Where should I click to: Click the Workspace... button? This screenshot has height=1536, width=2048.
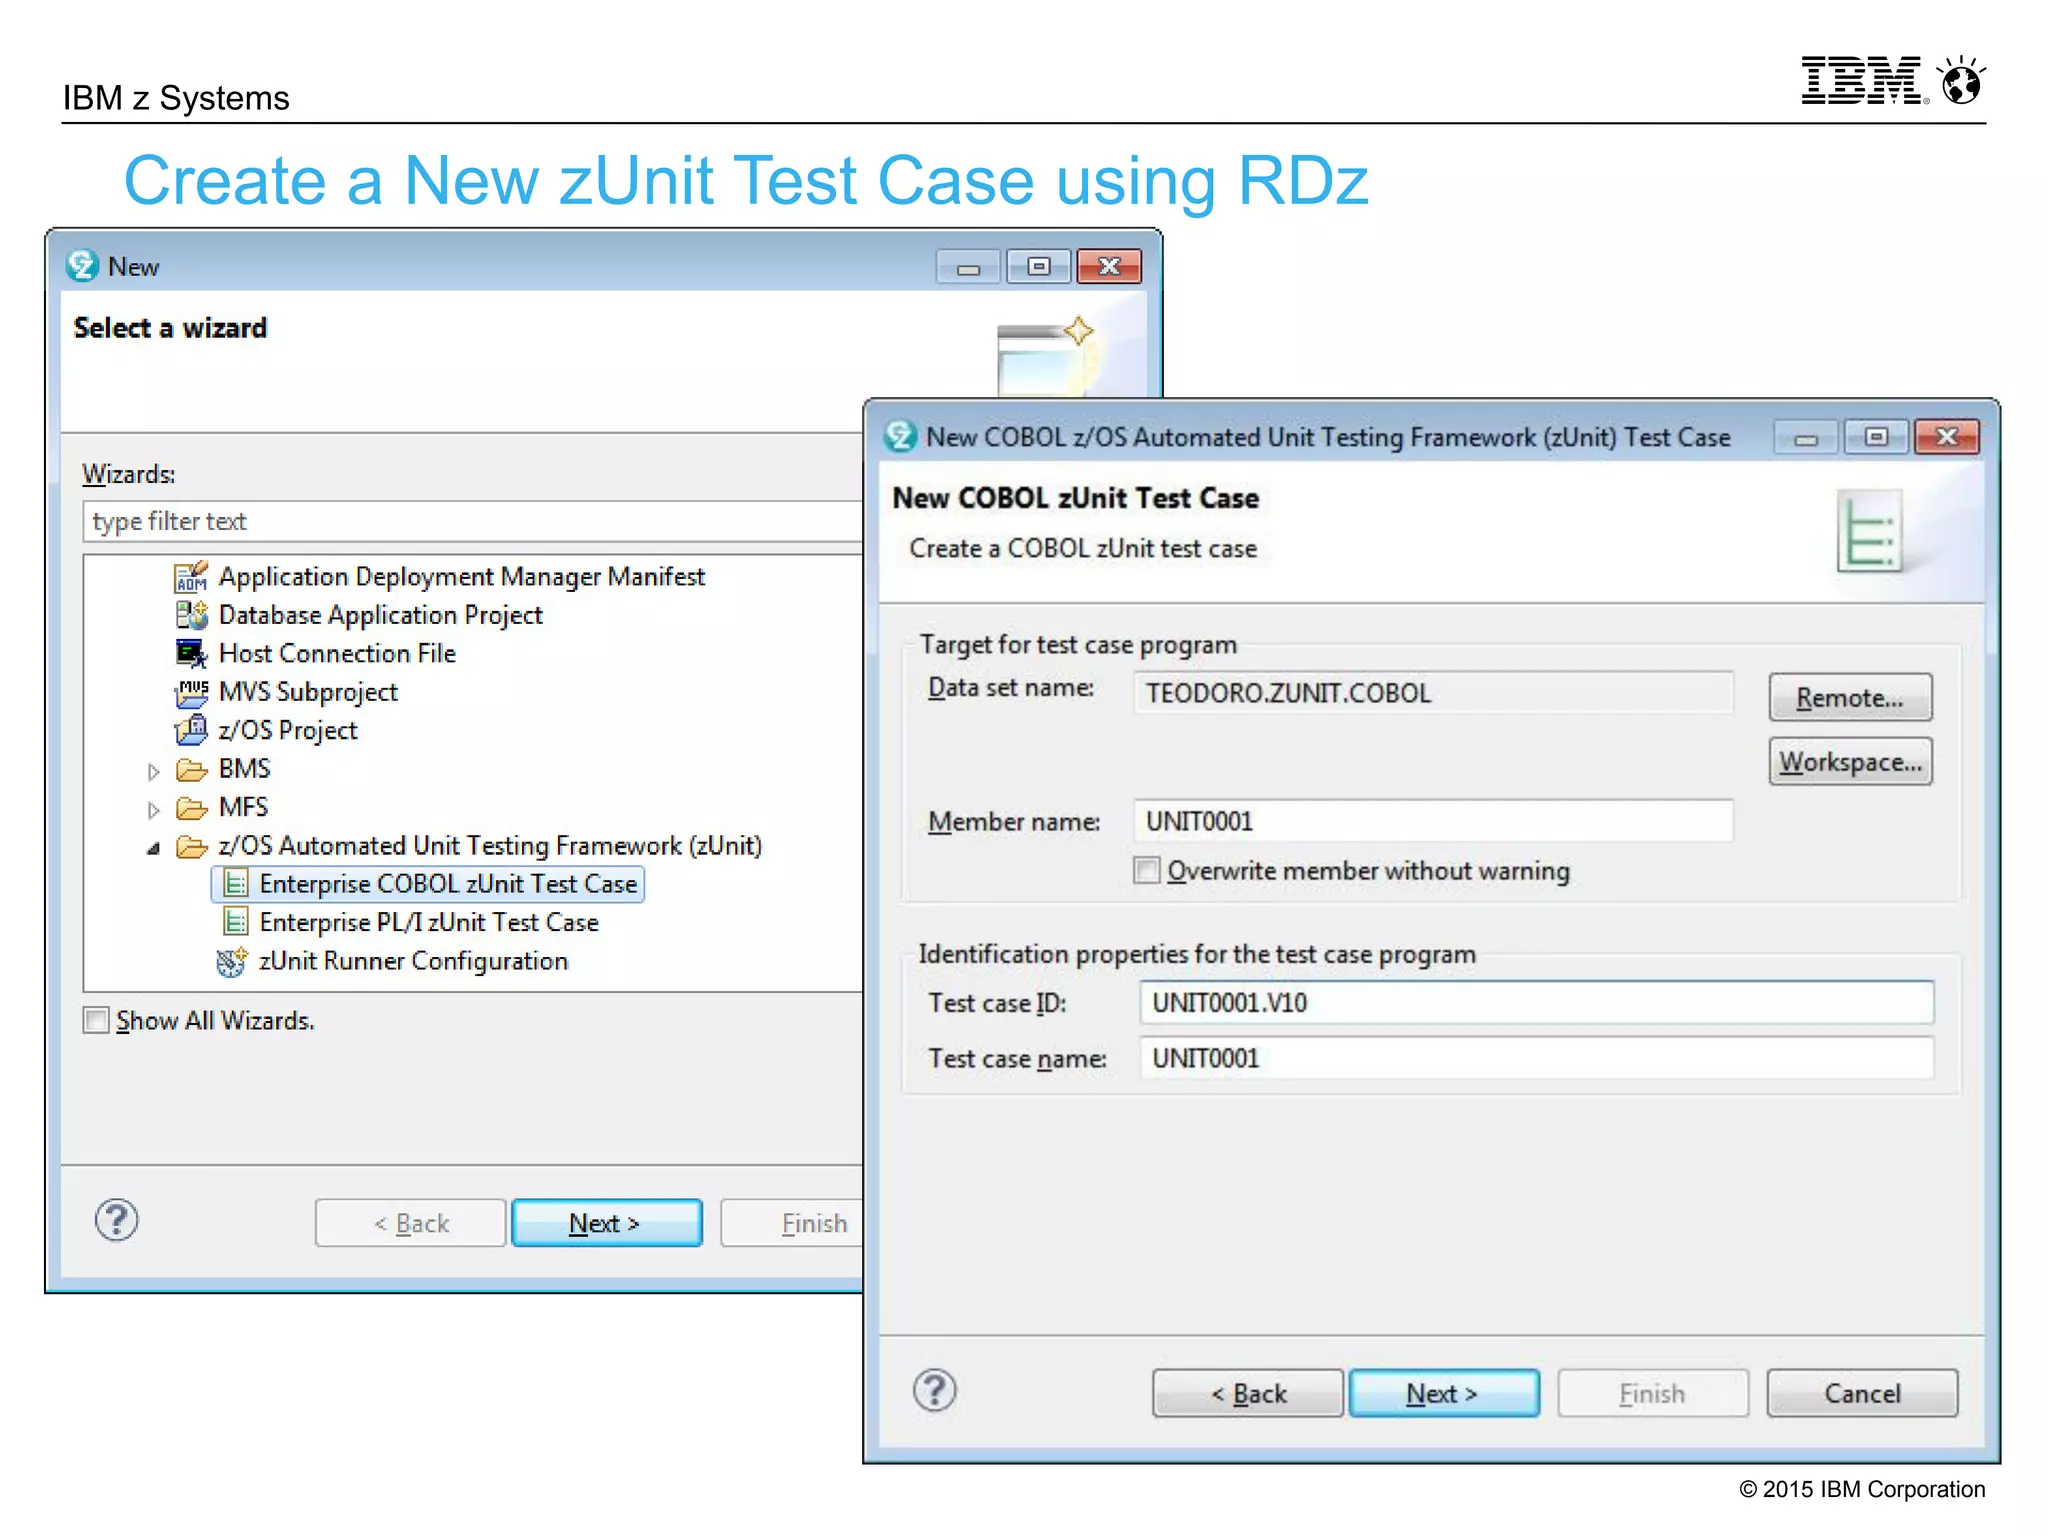pos(1849,762)
